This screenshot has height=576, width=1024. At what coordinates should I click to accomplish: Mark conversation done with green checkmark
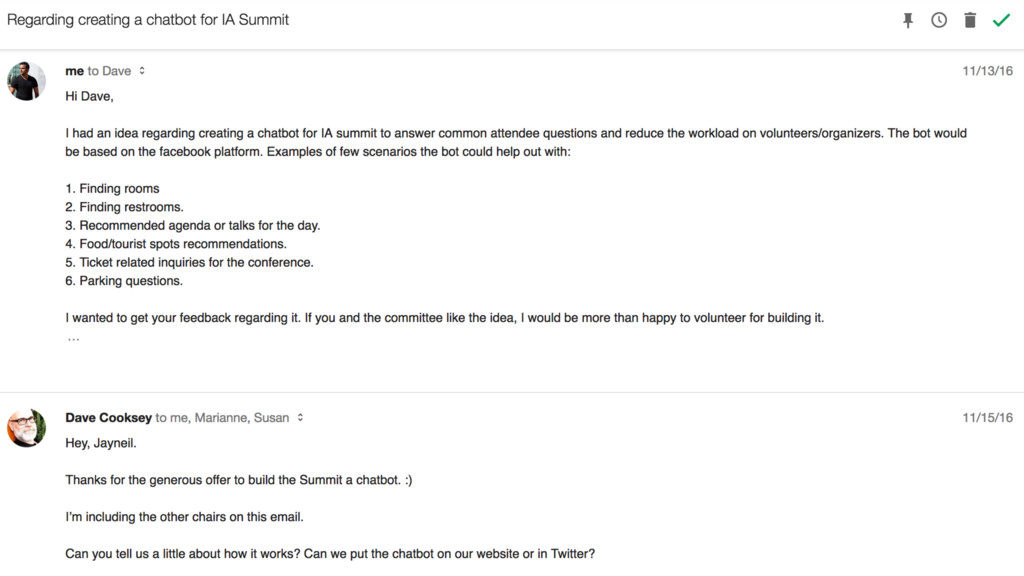point(1001,20)
